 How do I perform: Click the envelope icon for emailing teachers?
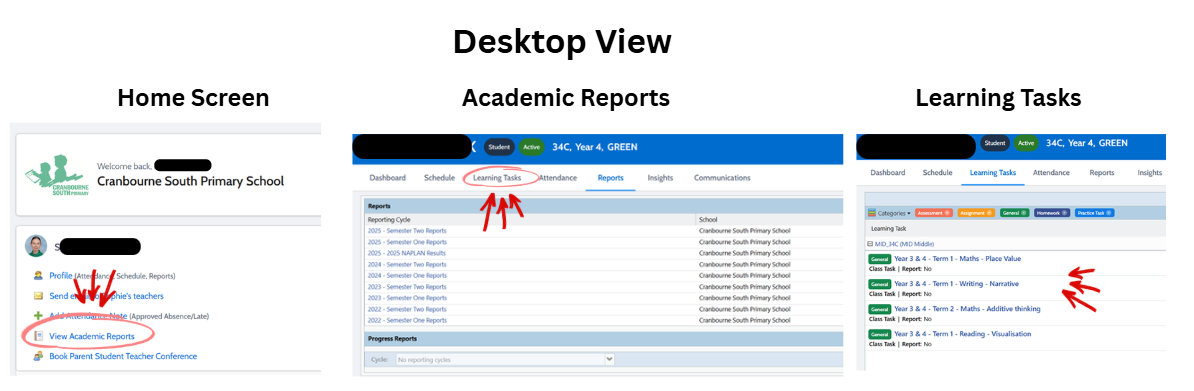[38, 296]
